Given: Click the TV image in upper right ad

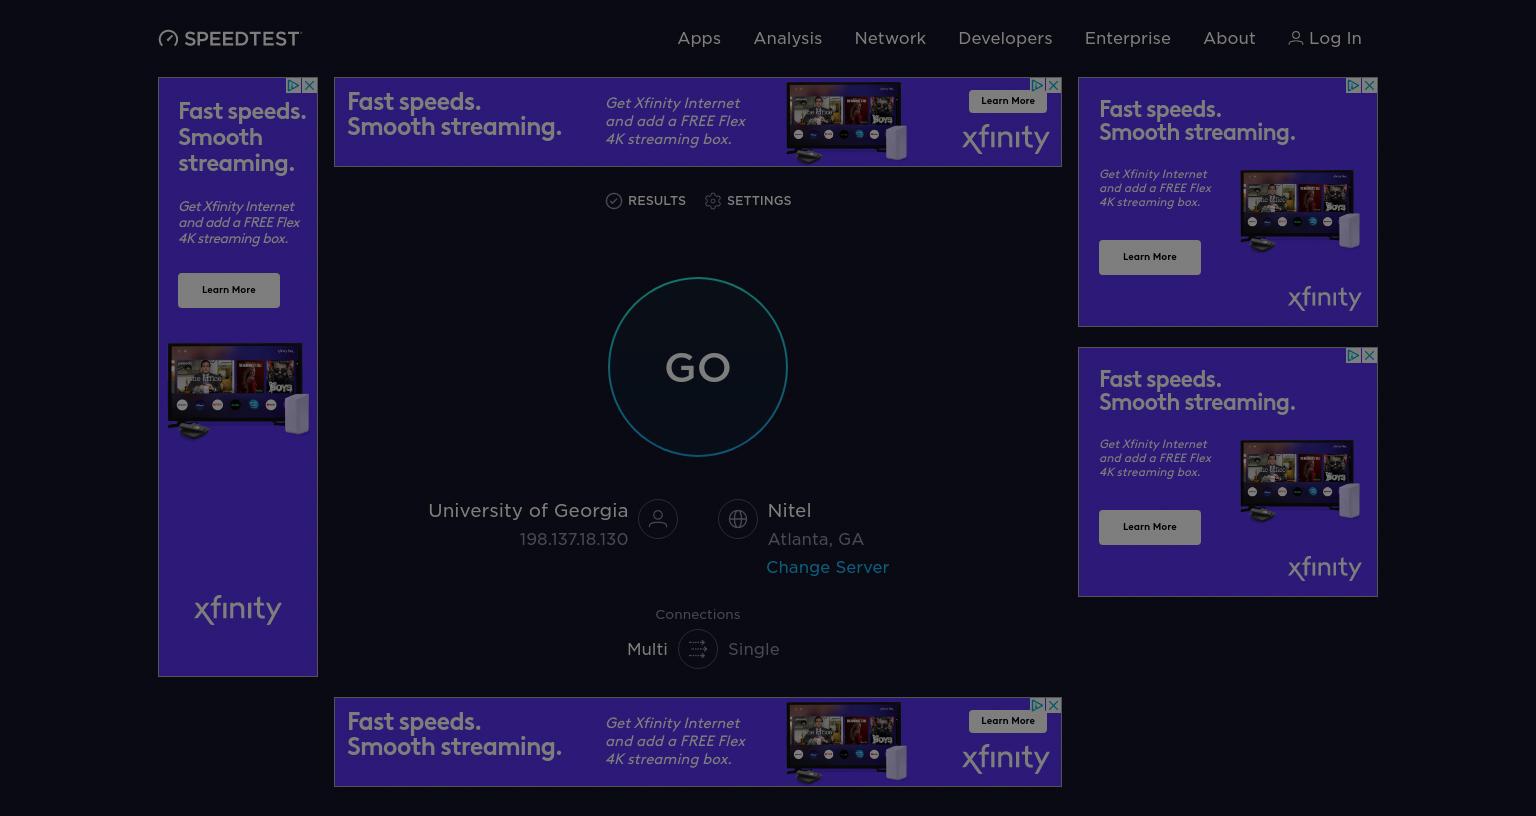Looking at the screenshot, I should click(x=1300, y=211).
